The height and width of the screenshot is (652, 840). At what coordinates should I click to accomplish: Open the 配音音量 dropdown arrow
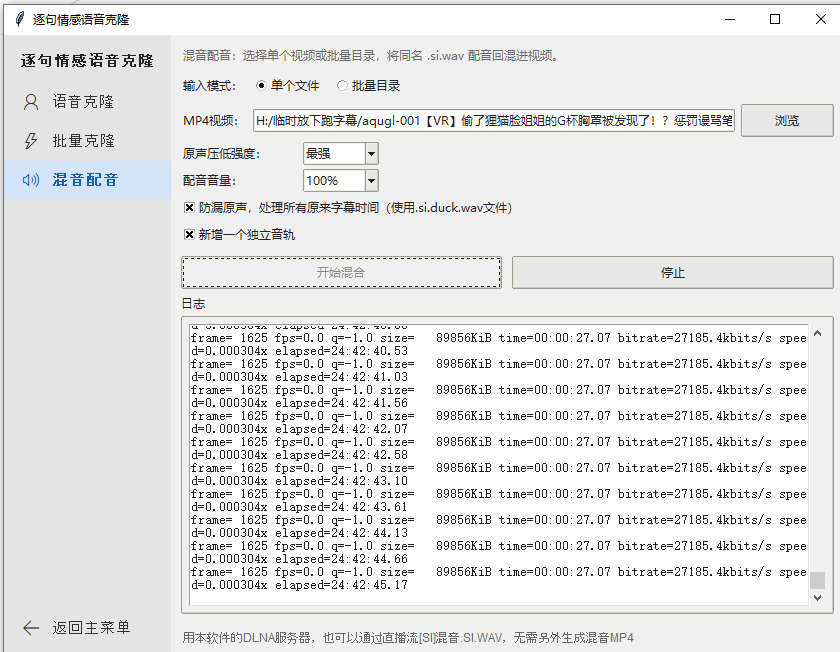[x=372, y=181]
